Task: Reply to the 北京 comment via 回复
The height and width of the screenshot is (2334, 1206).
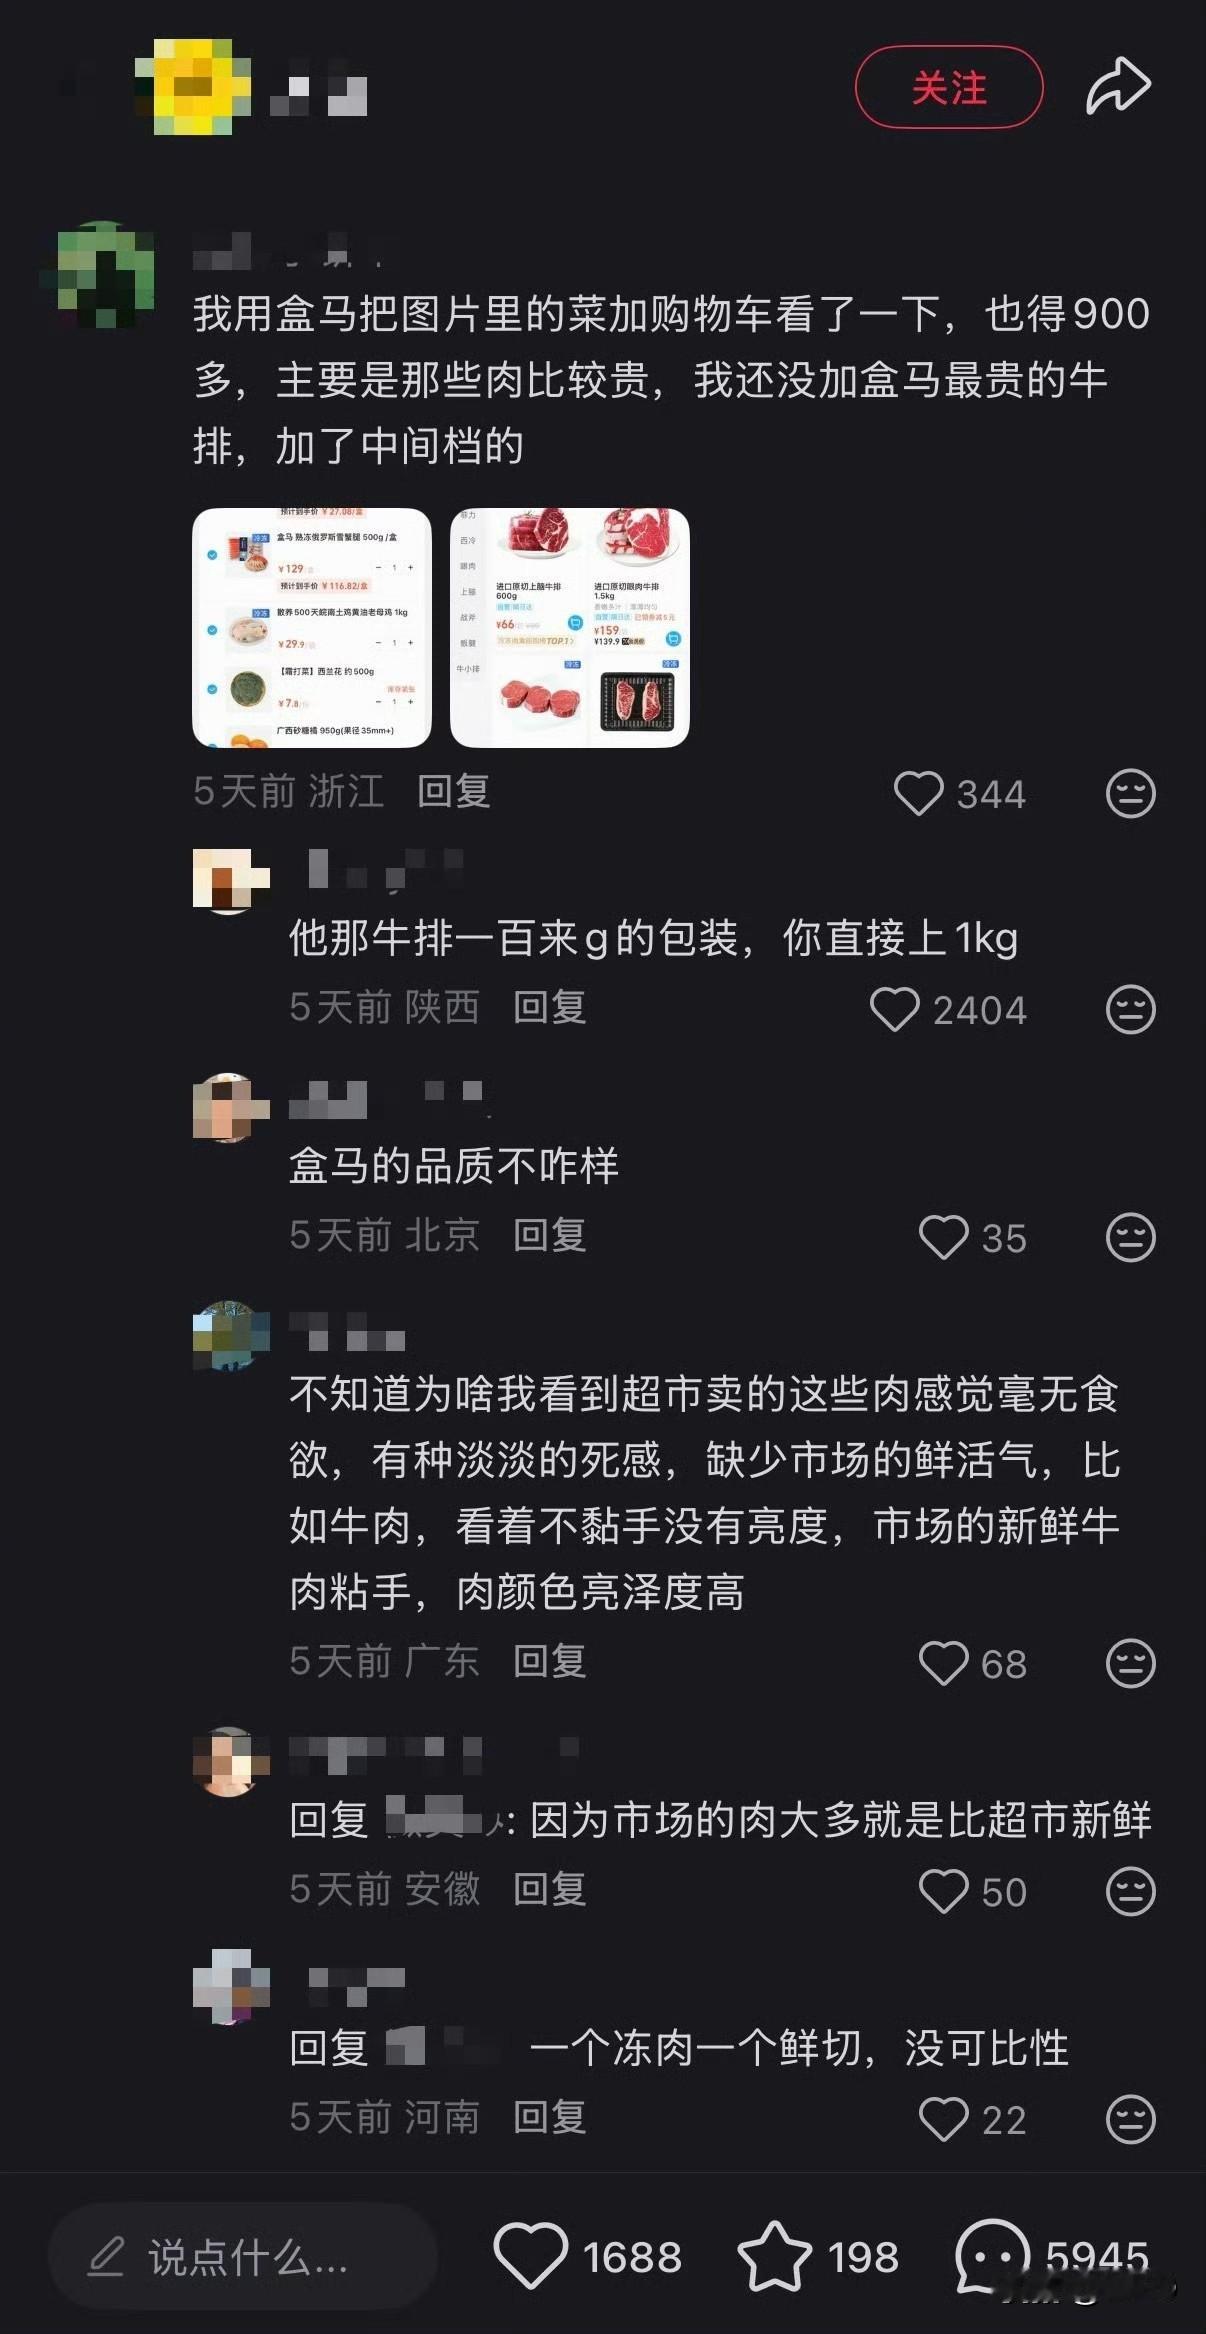Action: [549, 1235]
